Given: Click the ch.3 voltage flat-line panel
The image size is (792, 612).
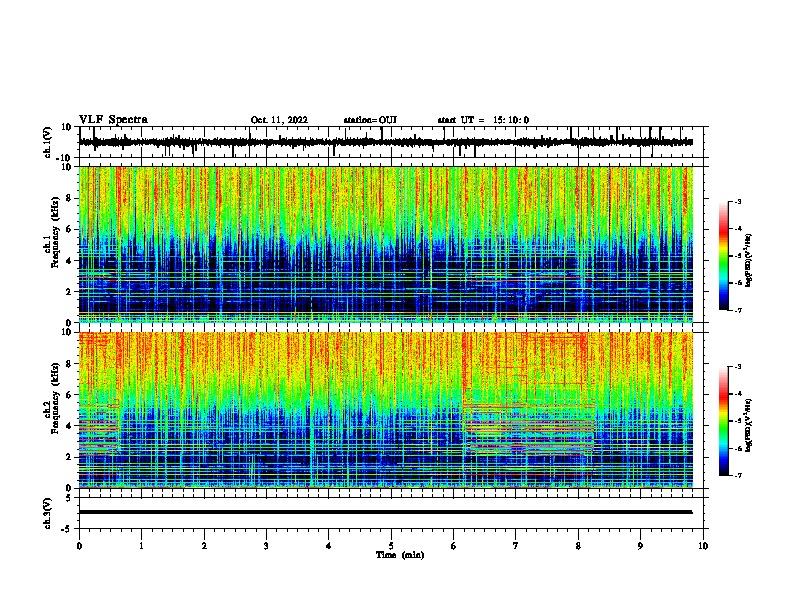Looking at the screenshot, I should pos(391,513).
